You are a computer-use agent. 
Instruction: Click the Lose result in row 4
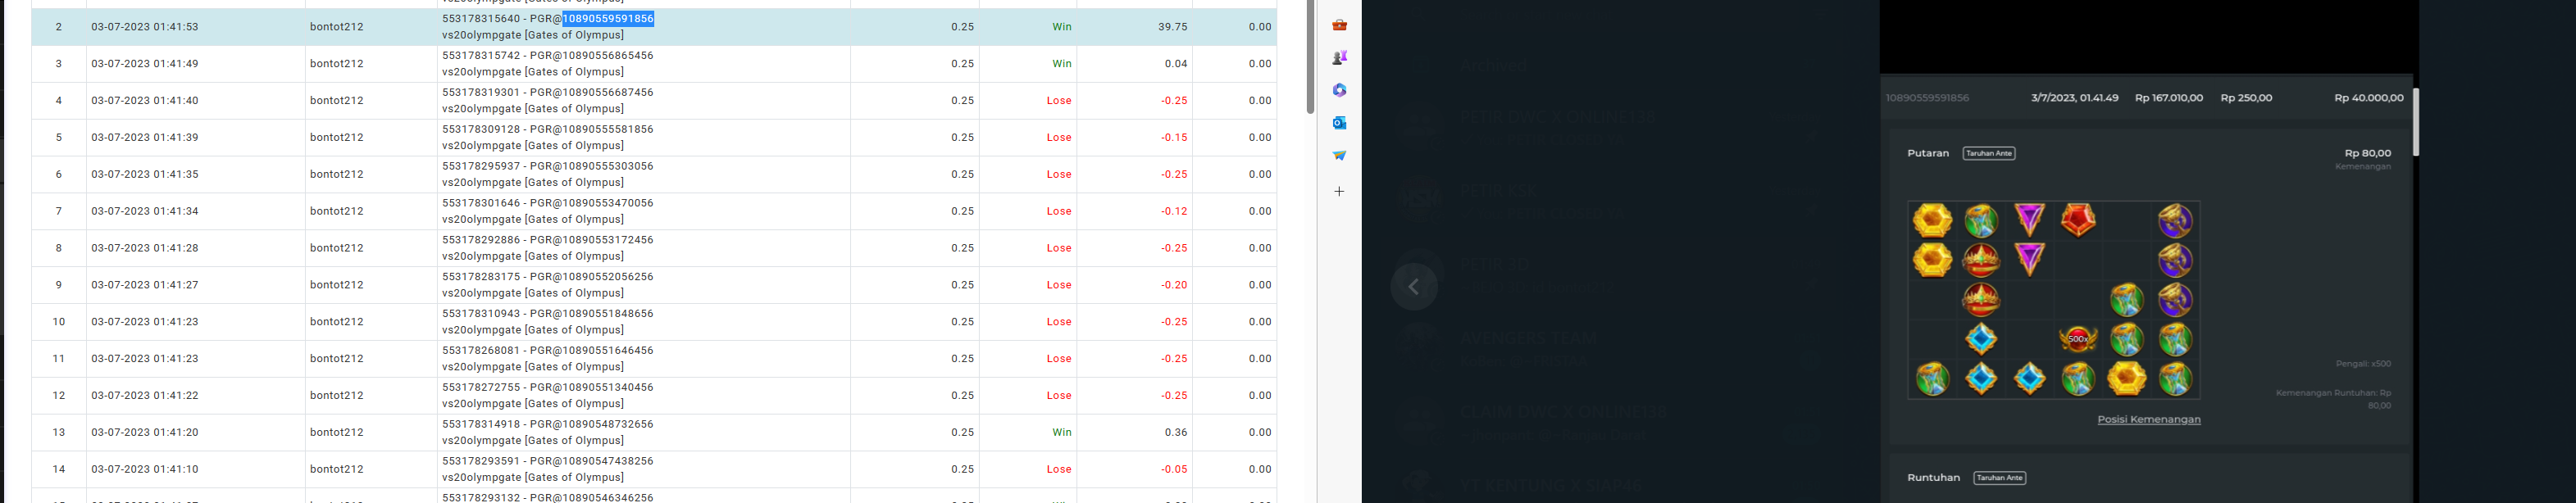1059,101
